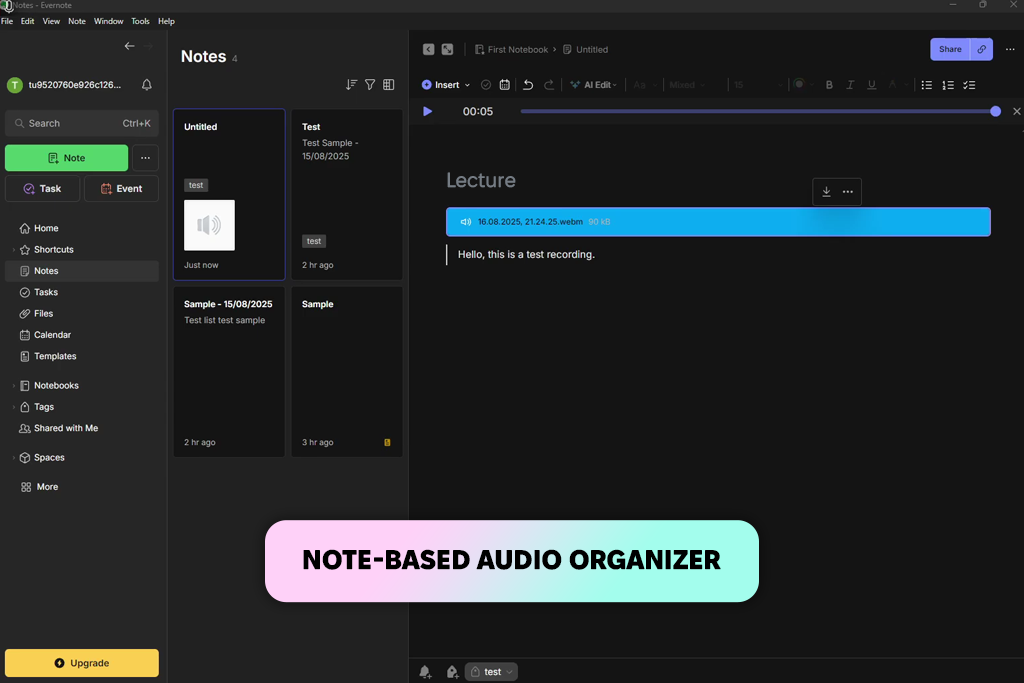The image size is (1024, 683).
Task: Insert calendar event icon in the toolbar
Action: (x=505, y=85)
